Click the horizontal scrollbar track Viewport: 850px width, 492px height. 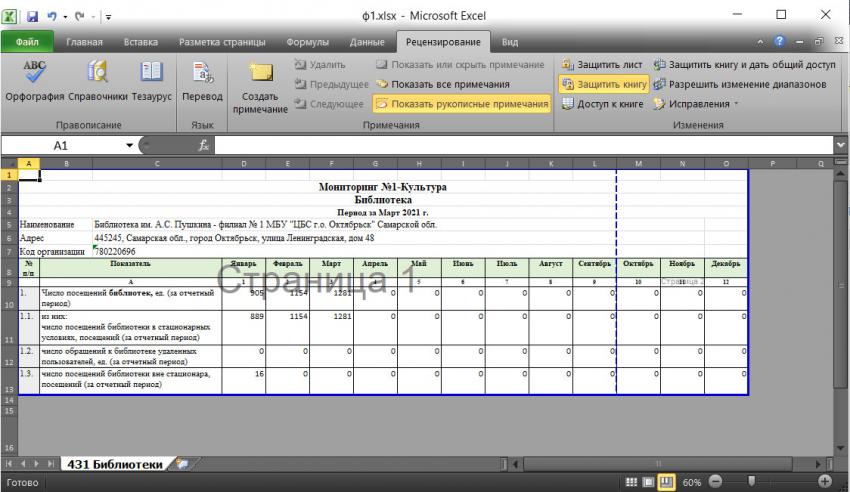click(x=667, y=464)
